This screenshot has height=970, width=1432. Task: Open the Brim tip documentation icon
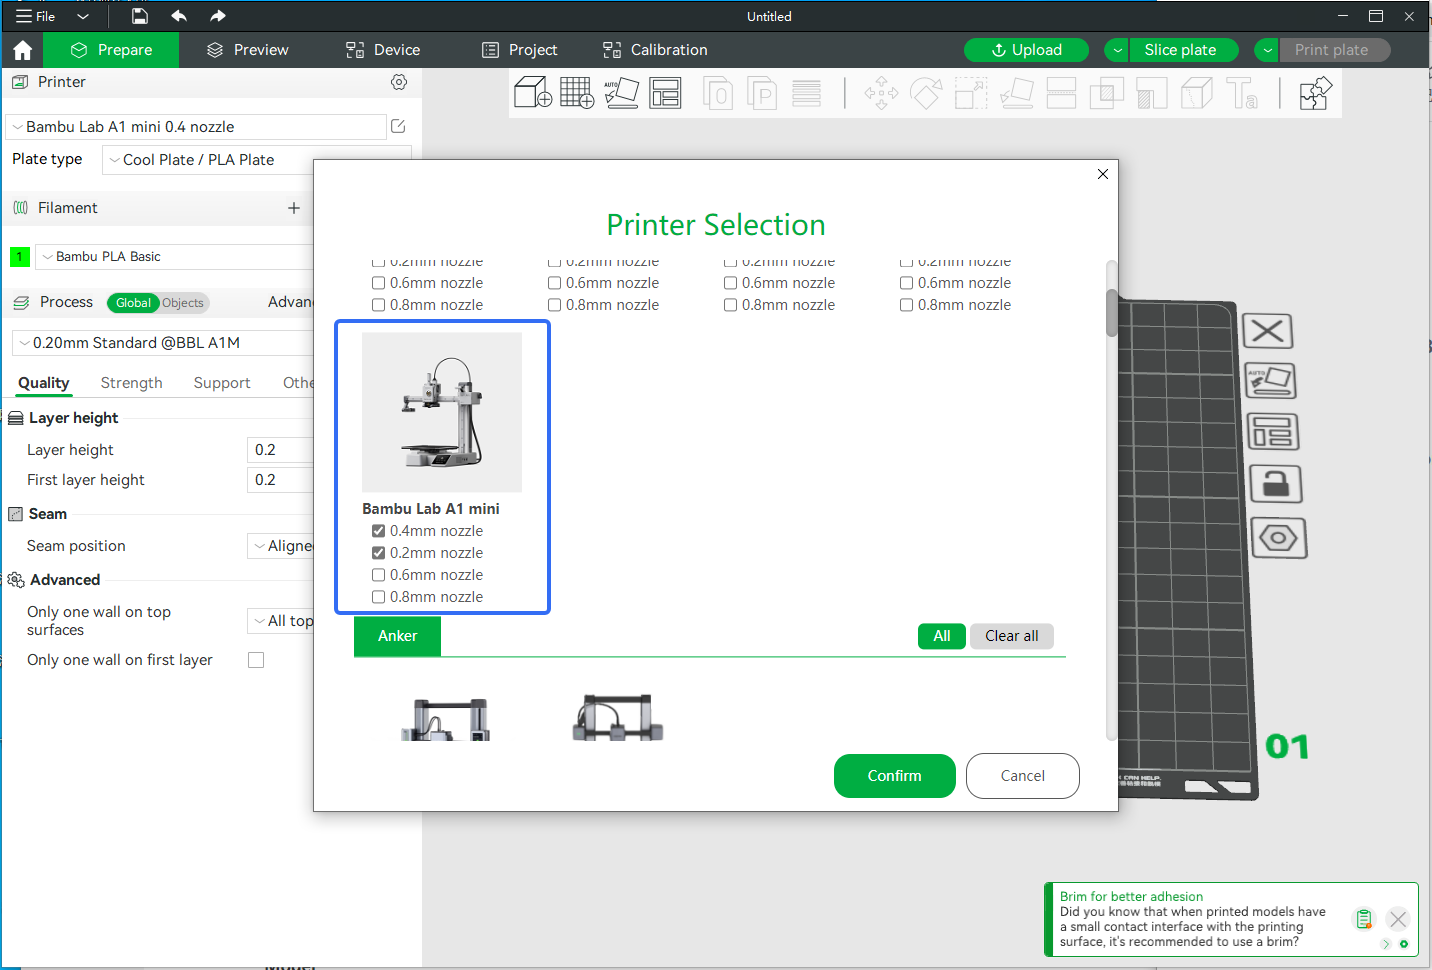pos(1364,919)
